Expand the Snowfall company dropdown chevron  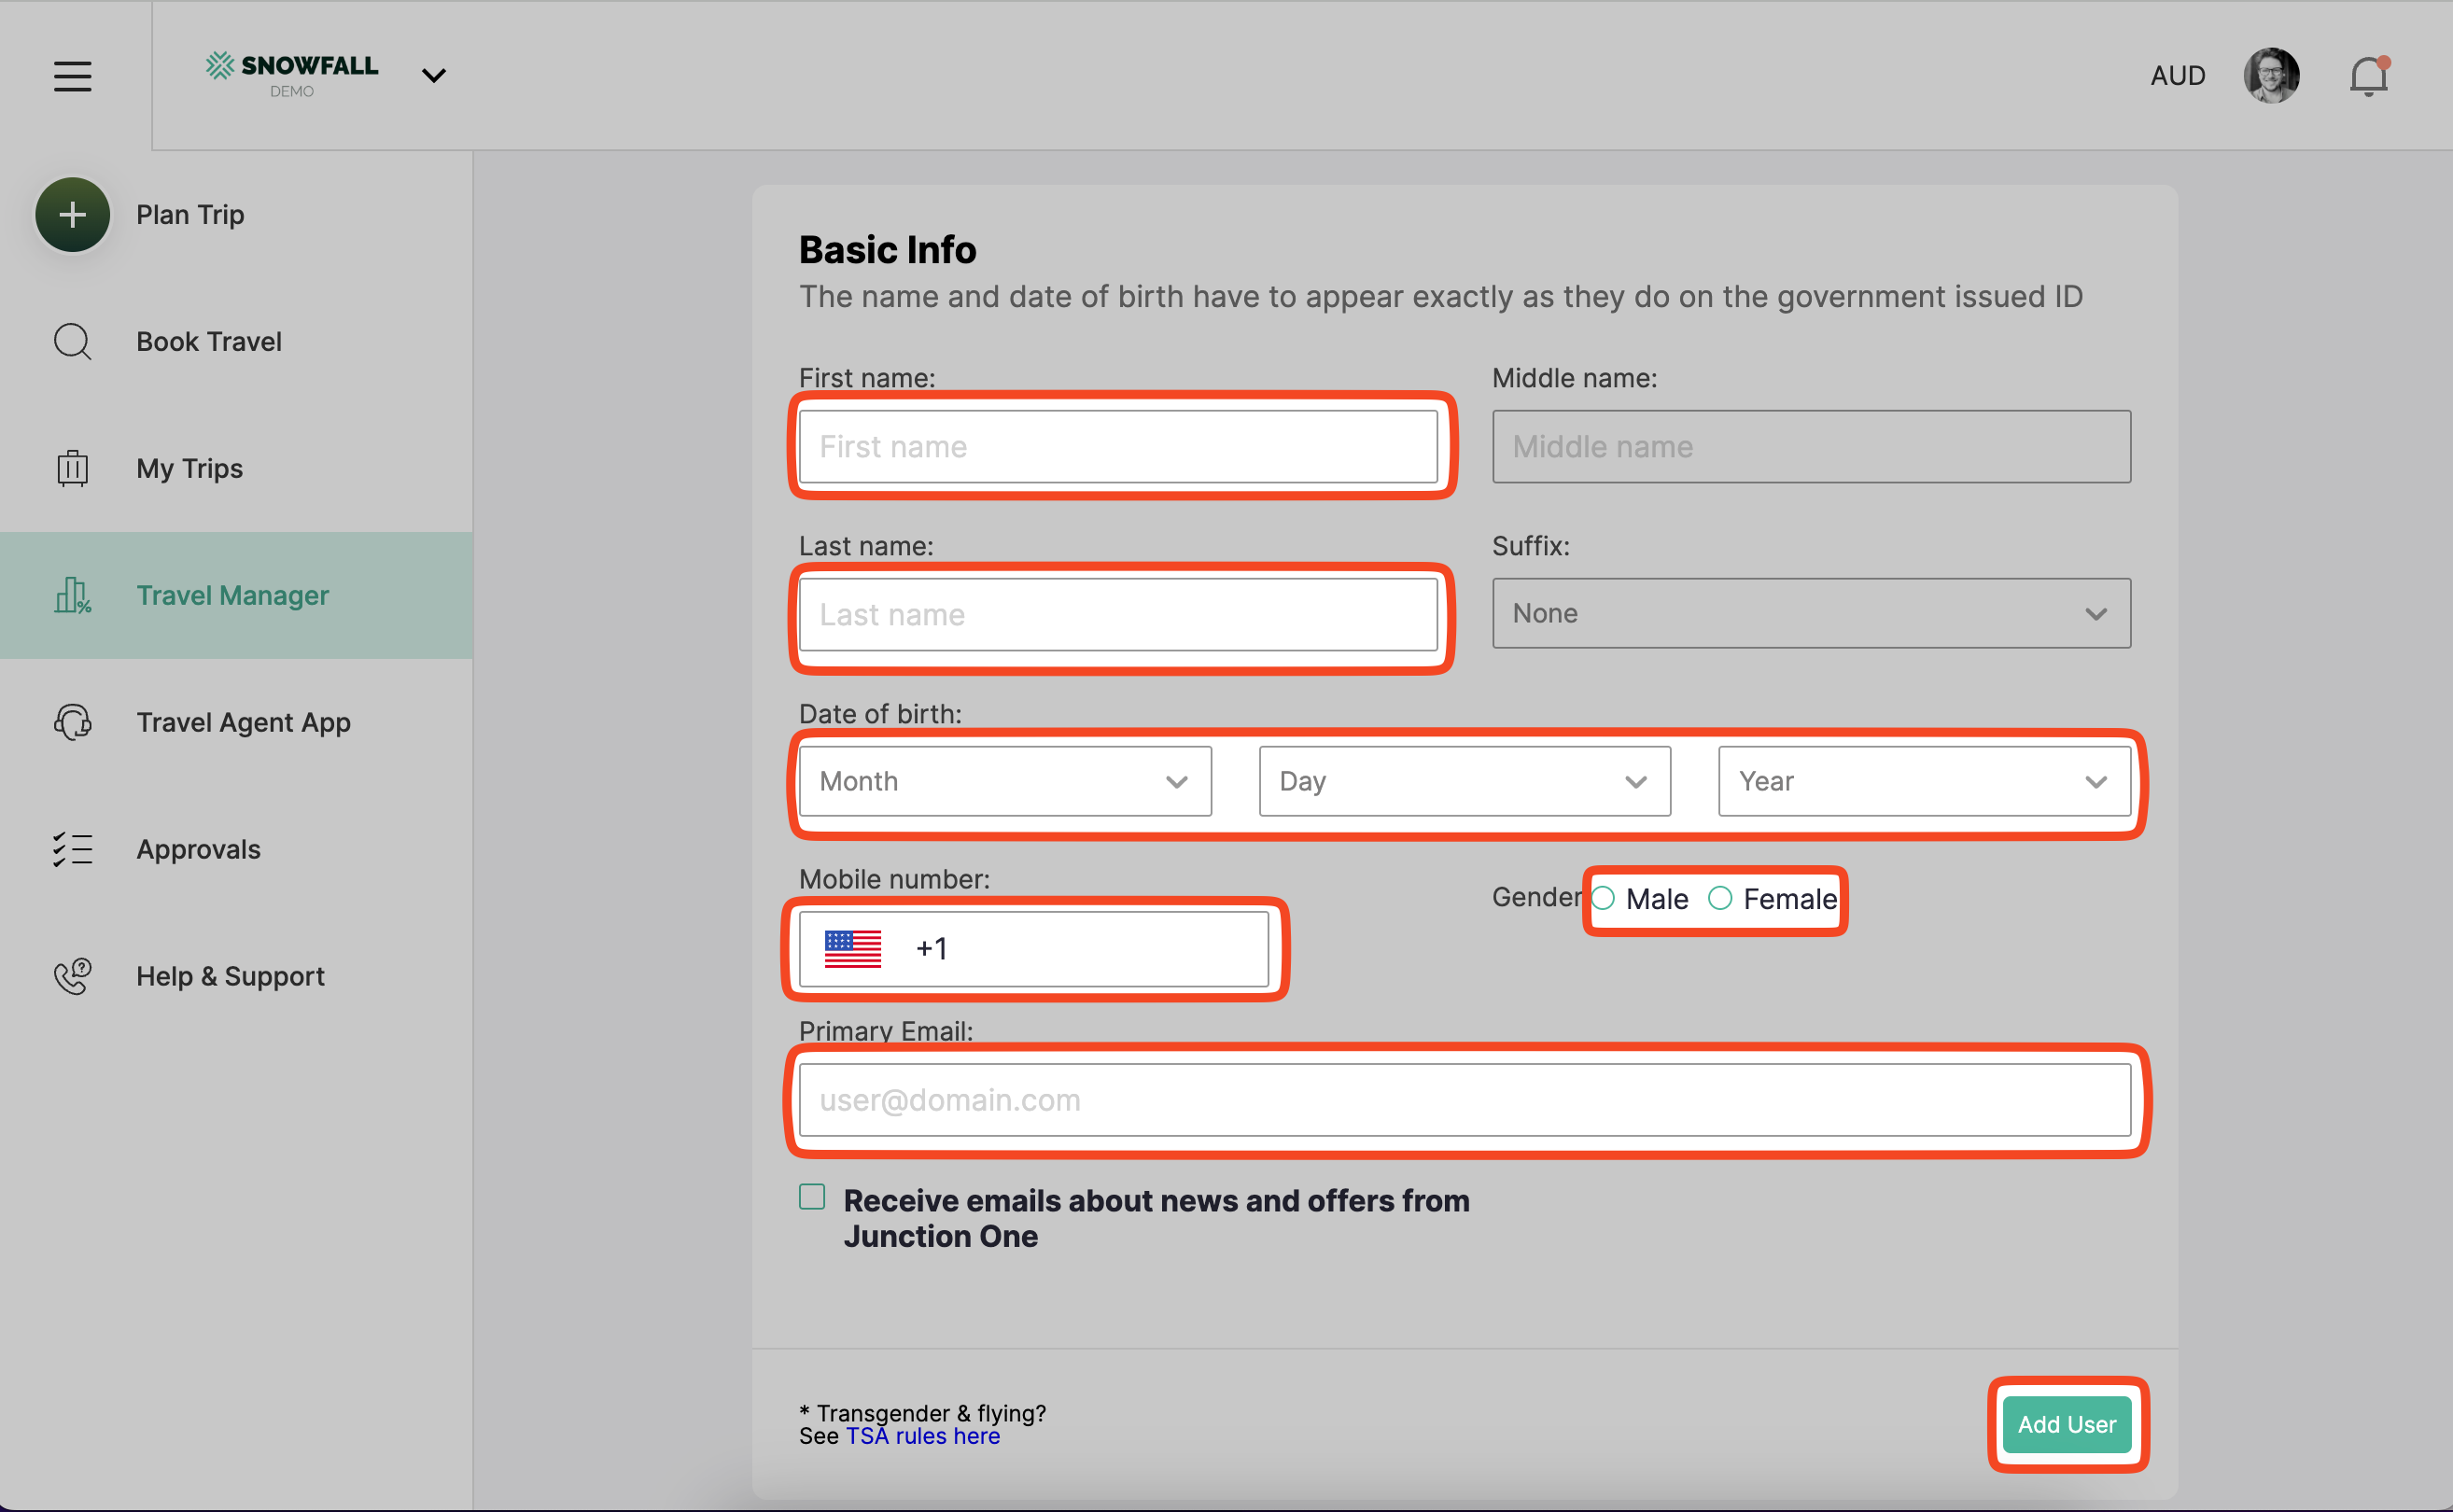(434, 76)
